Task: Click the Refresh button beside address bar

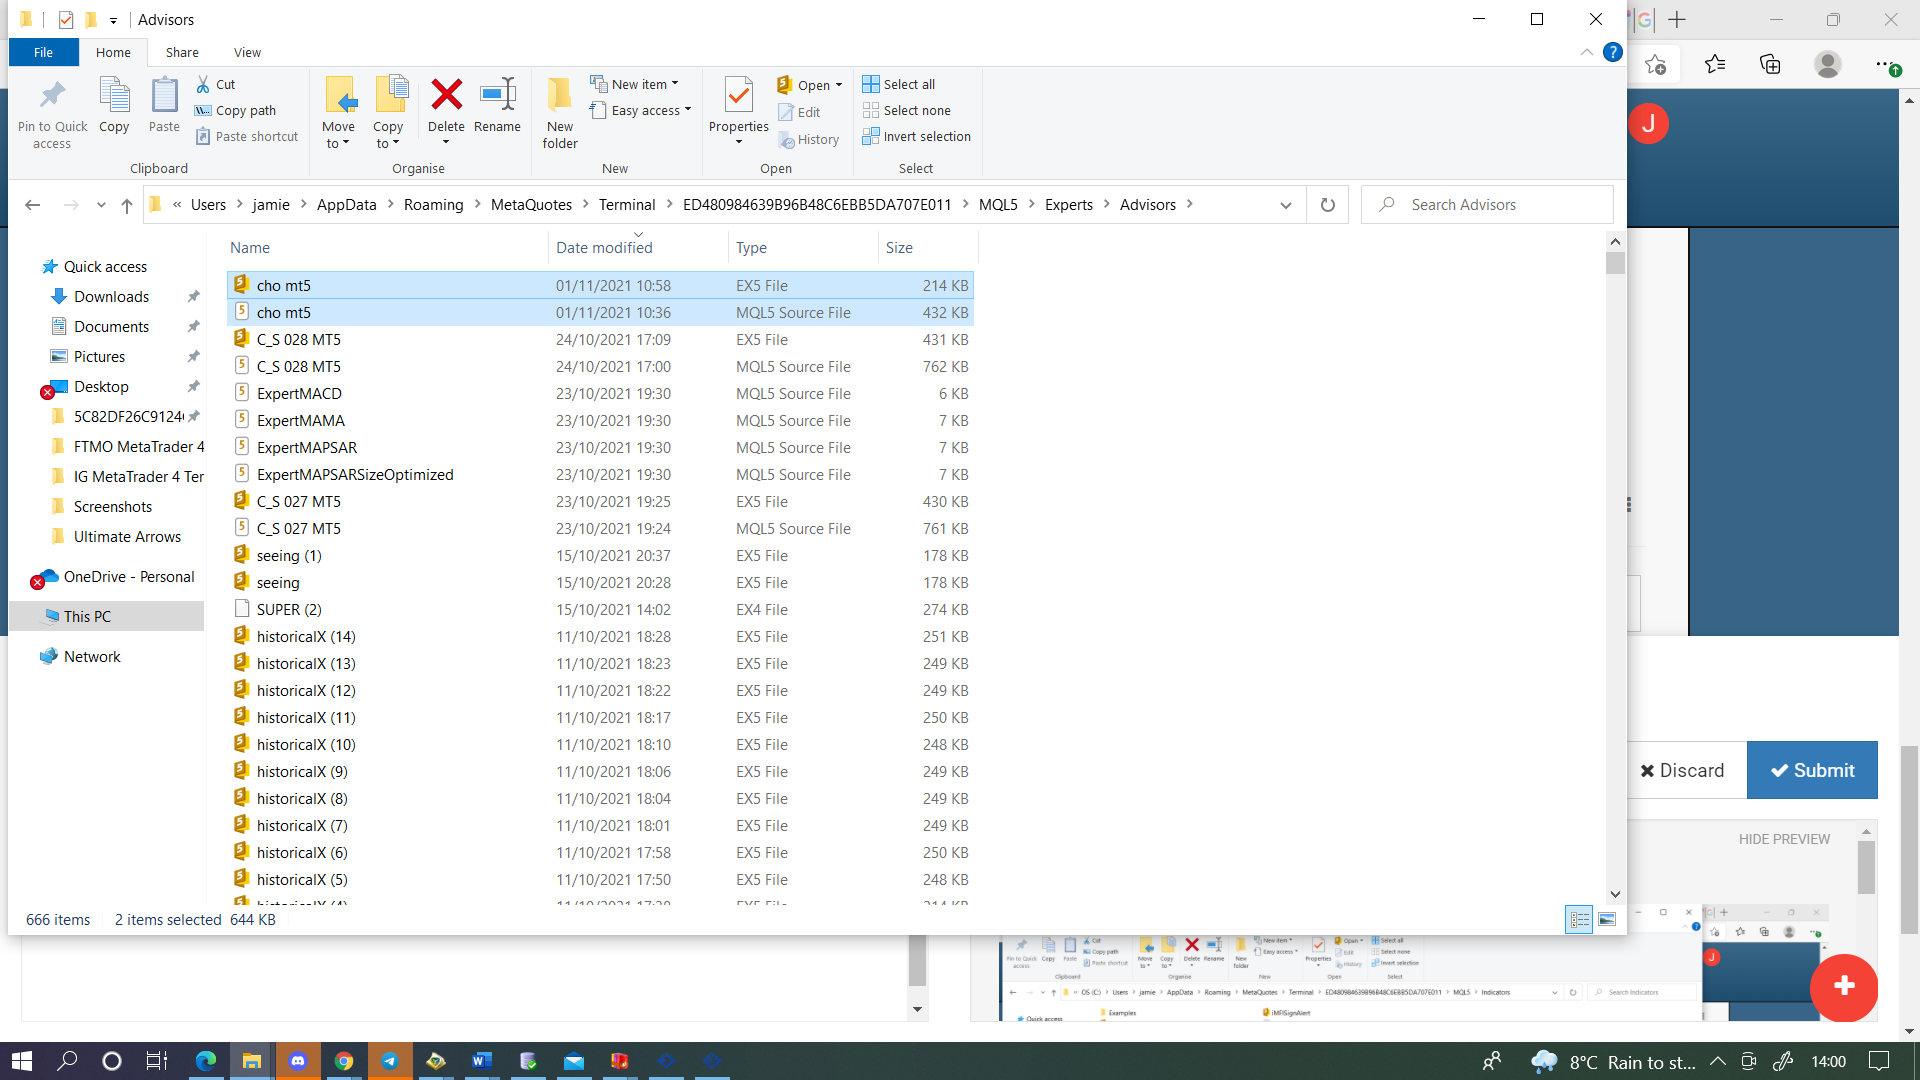Action: tap(1328, 205)
